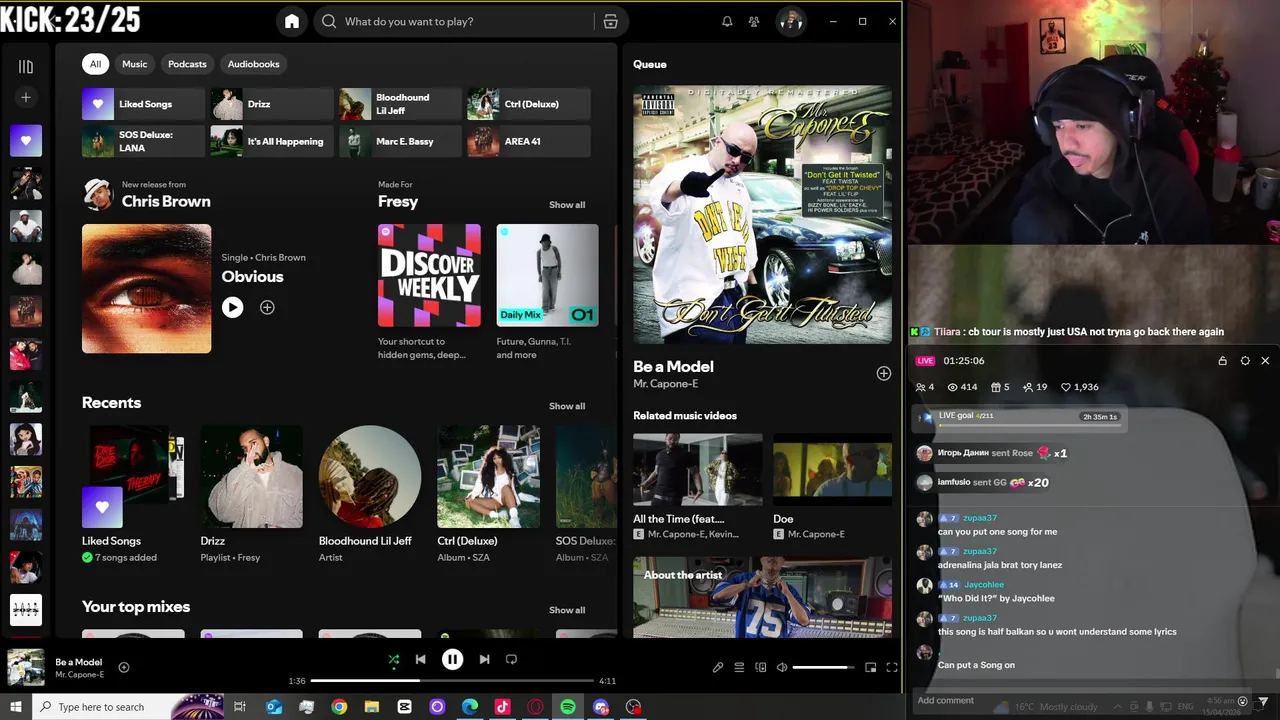Toggle lyrics microphone icon

pos(718,667)
